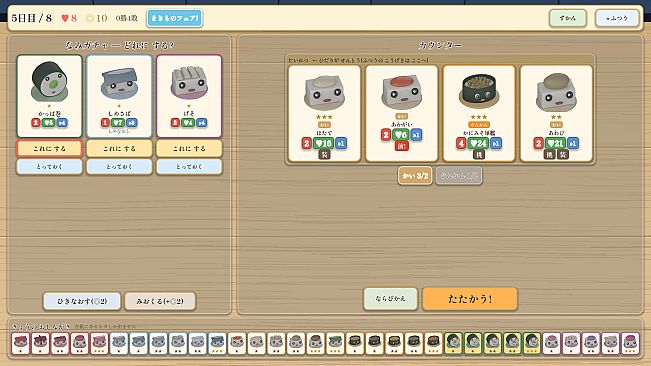This screenshot has width=651, height=366.
Task: Reserve げそ with its とっておく button
Action: tap(189, 166)
